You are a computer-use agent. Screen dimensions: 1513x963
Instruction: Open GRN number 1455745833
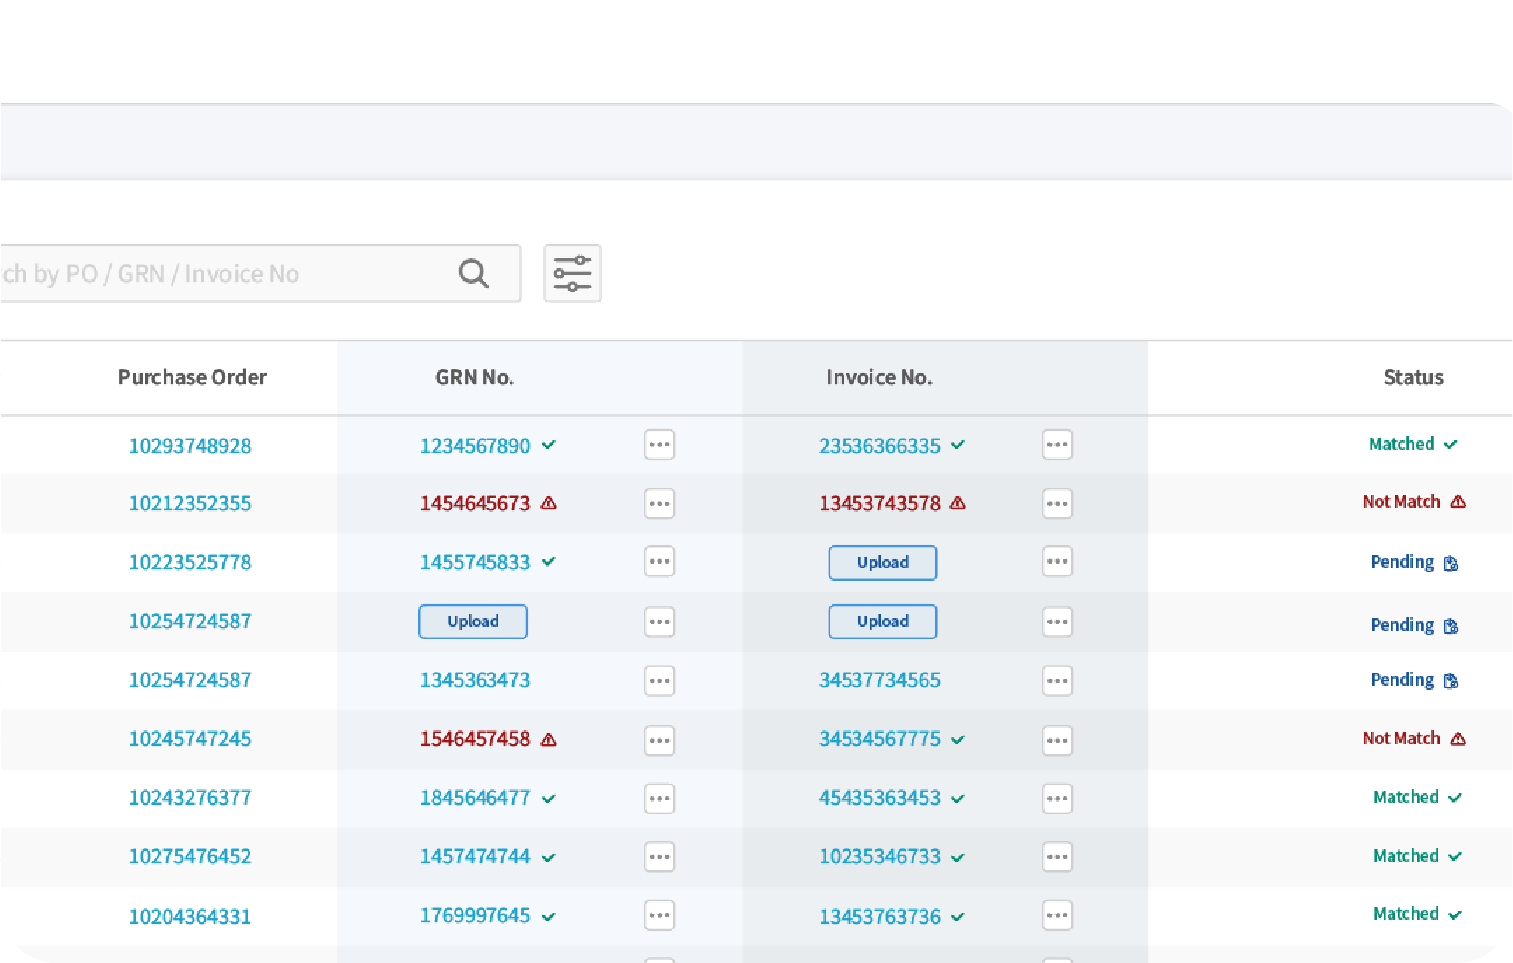pyautogui.click(x=475, y=562)
